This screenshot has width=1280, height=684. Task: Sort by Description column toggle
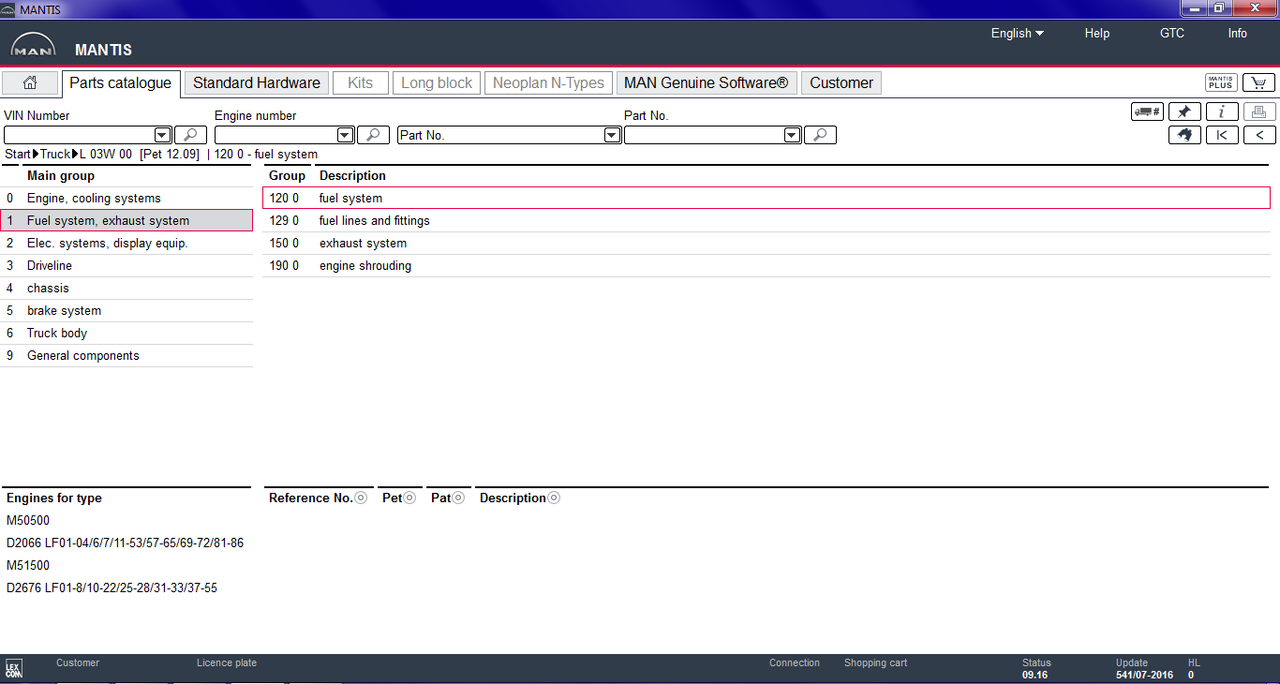554,498
